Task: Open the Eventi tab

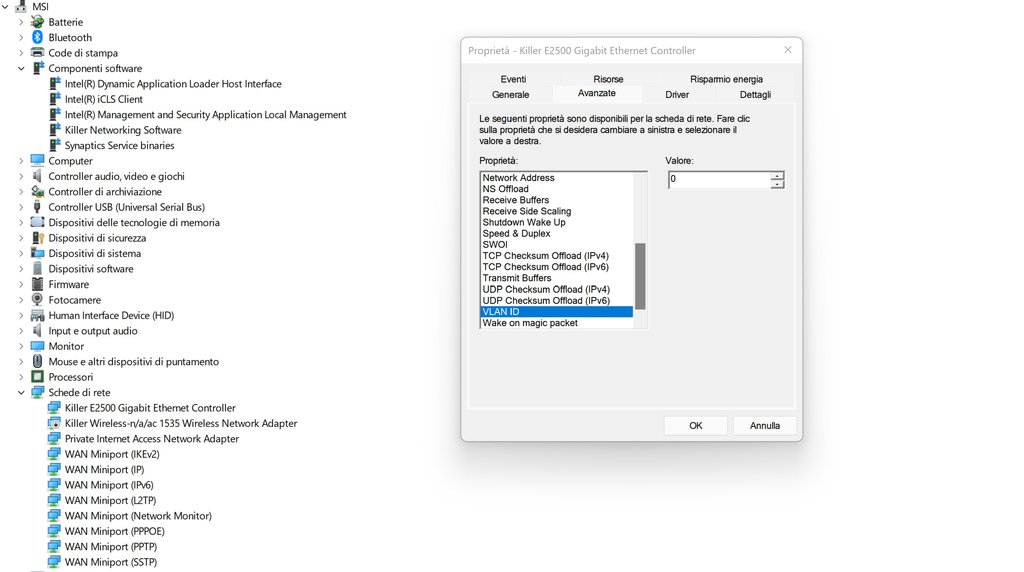Action: pyautogui.click(x=513, y=79)
